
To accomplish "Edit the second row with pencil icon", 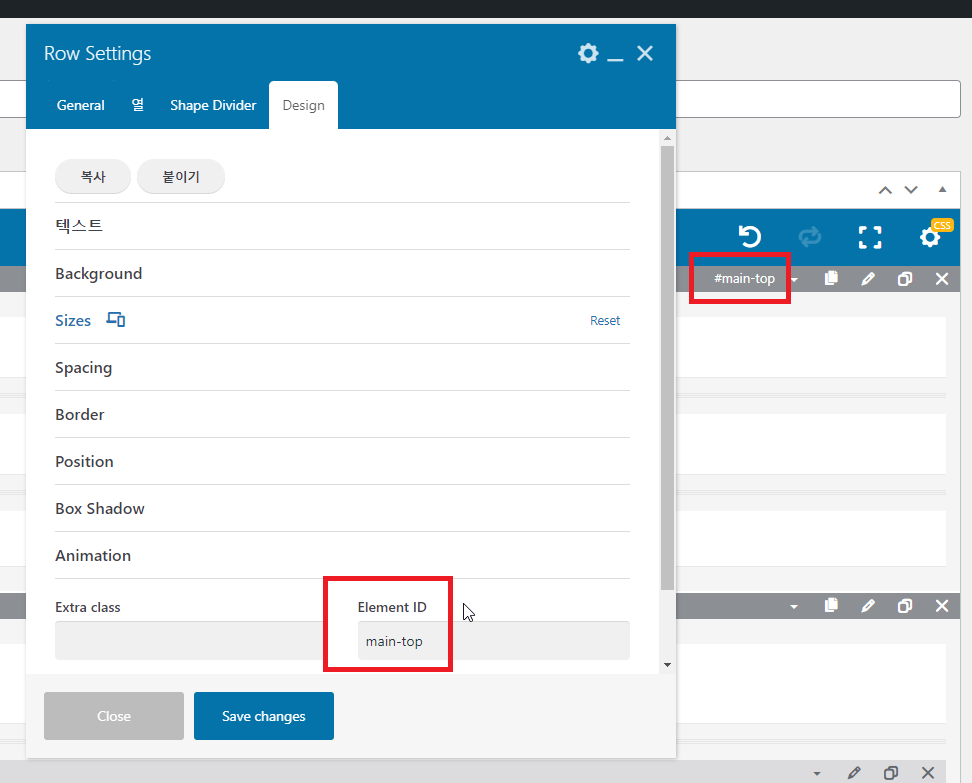I will coord(868,606).
